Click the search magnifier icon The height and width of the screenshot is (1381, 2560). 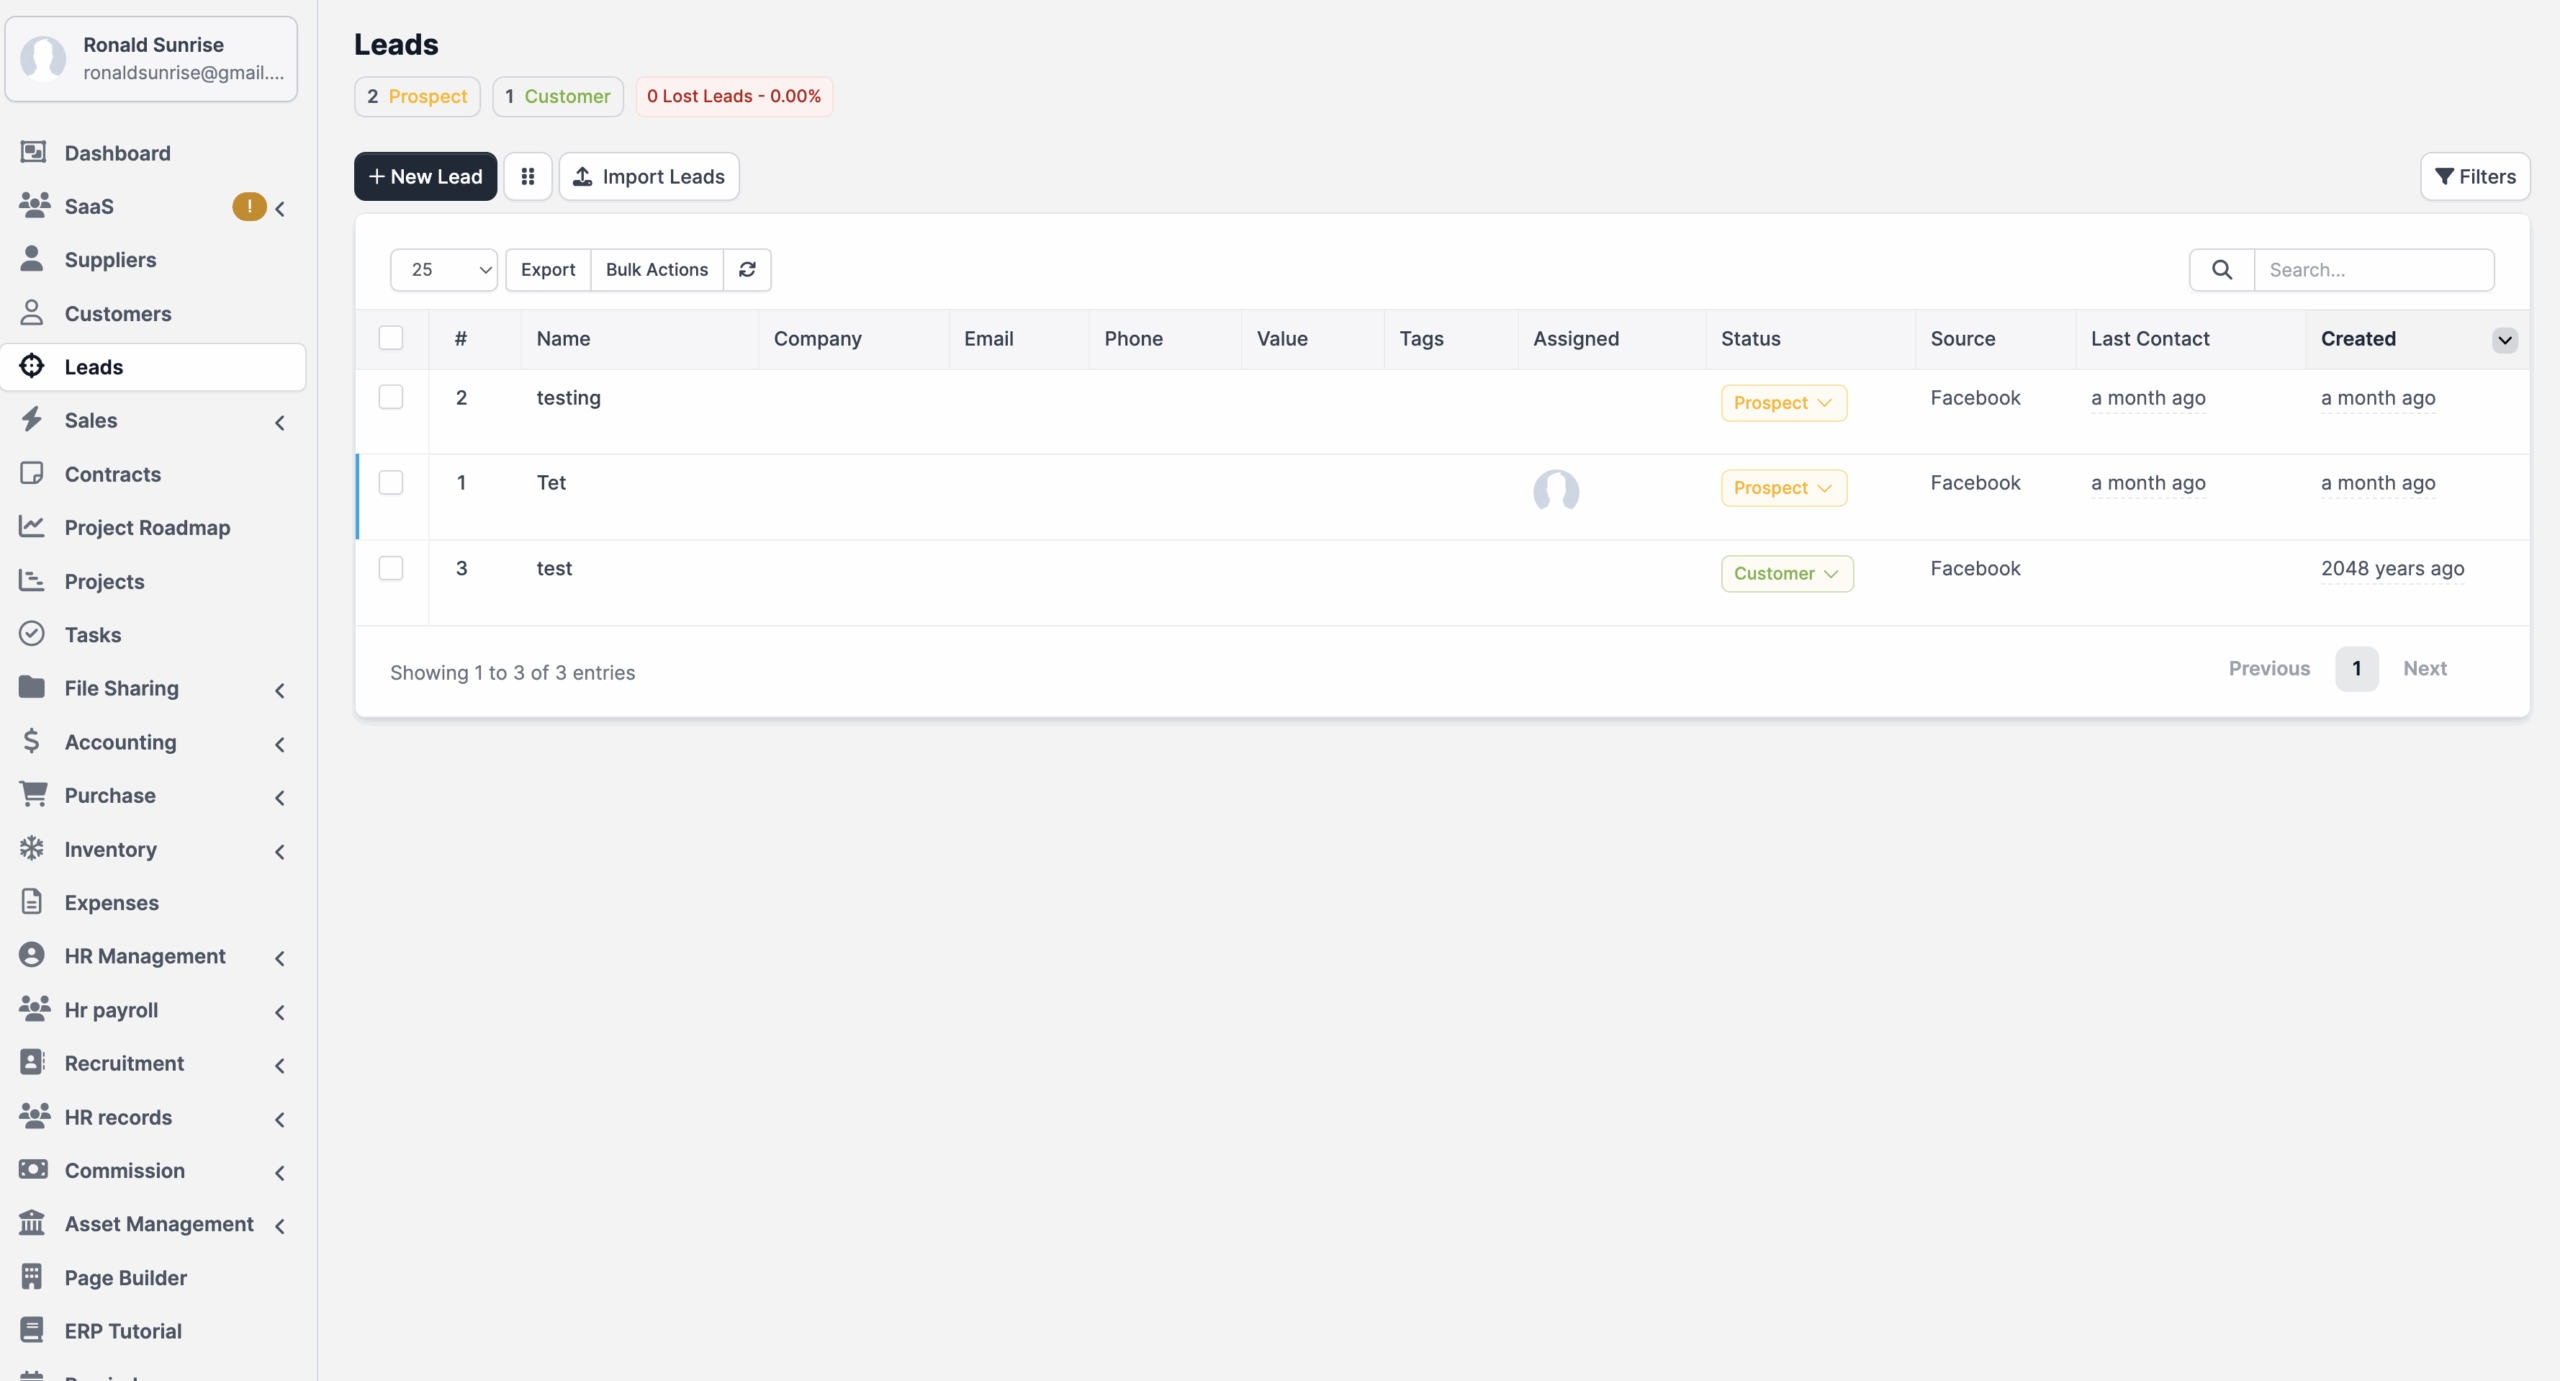2221,270
